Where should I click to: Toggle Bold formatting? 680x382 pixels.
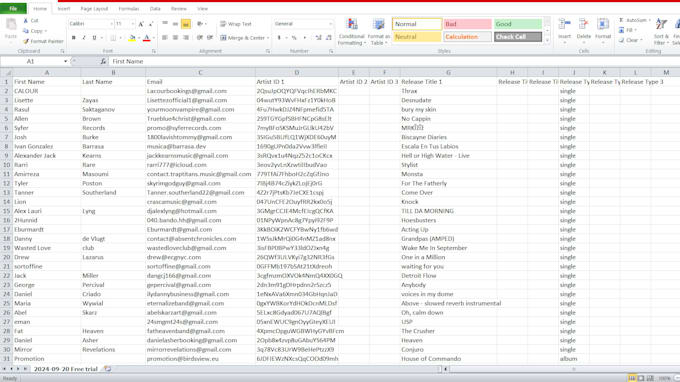tap(73, 38)
